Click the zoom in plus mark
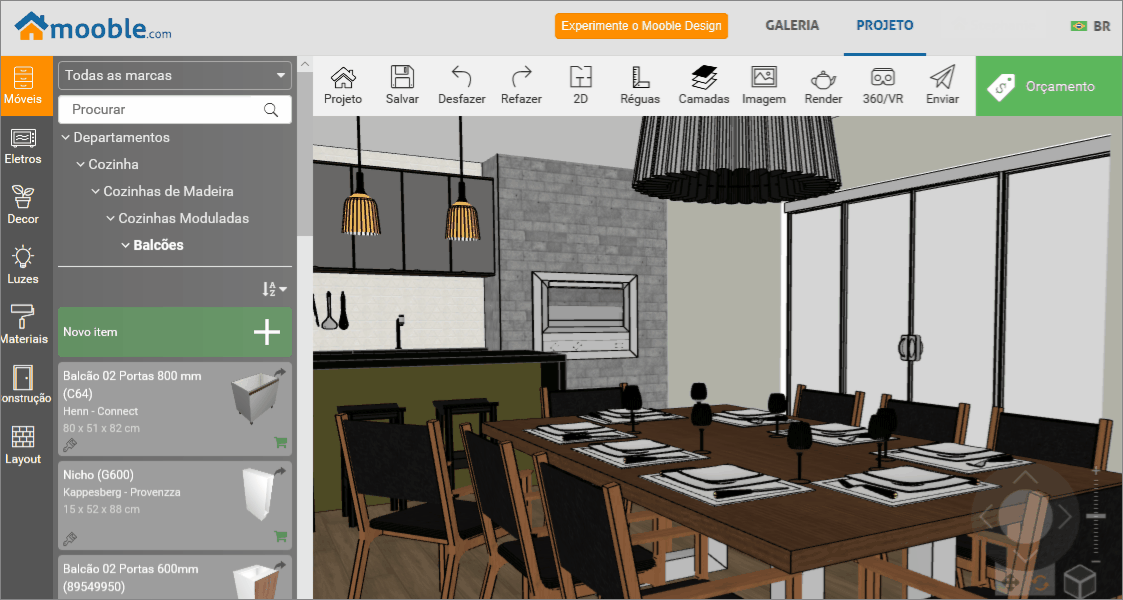 coord(1096,471)
